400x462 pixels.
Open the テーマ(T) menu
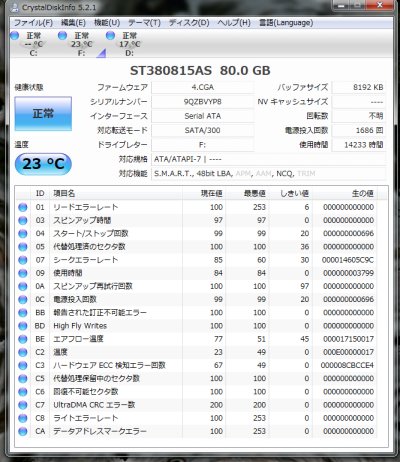click(x=144, y=23)
